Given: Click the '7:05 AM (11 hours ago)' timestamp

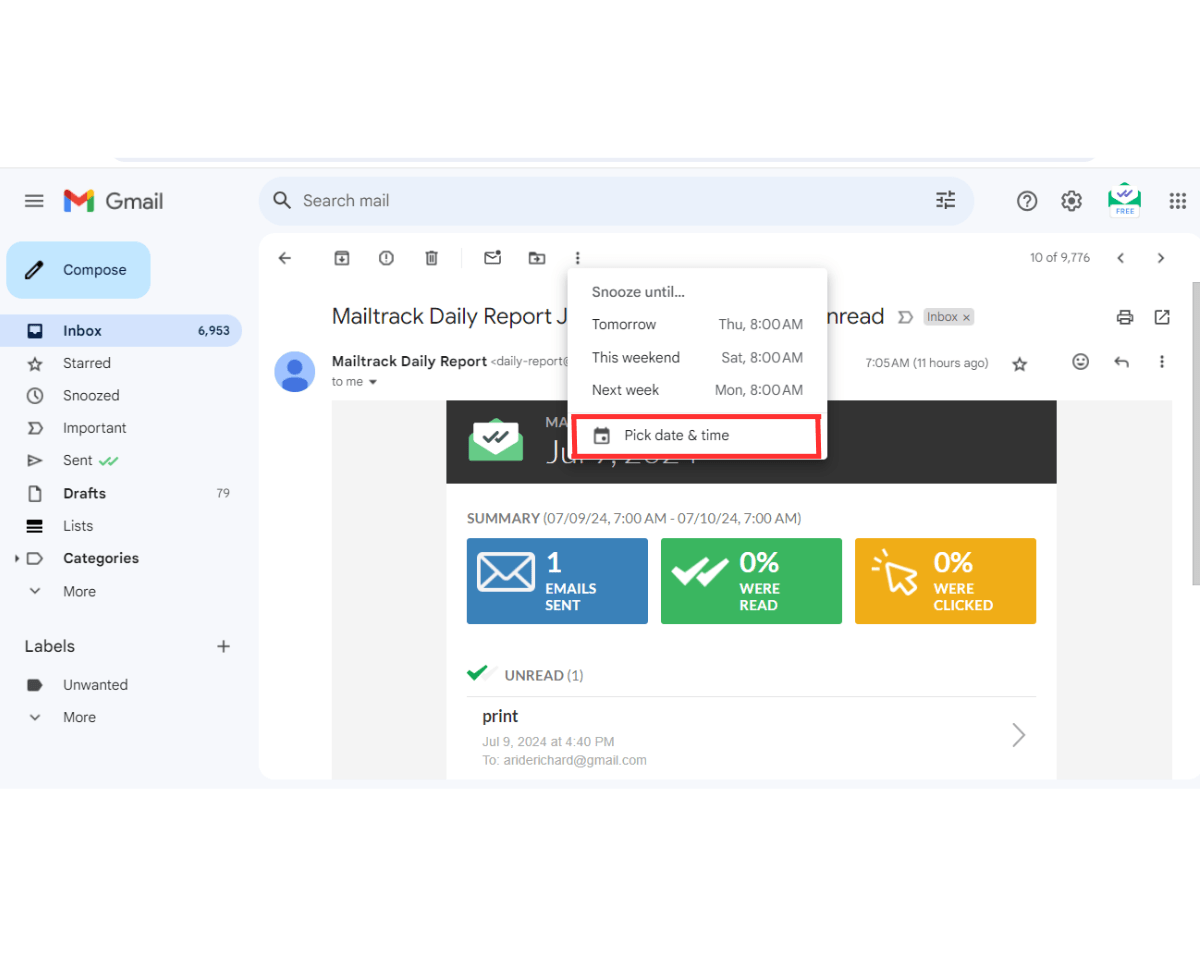Looking at the screenshot, I should point(927,364).
